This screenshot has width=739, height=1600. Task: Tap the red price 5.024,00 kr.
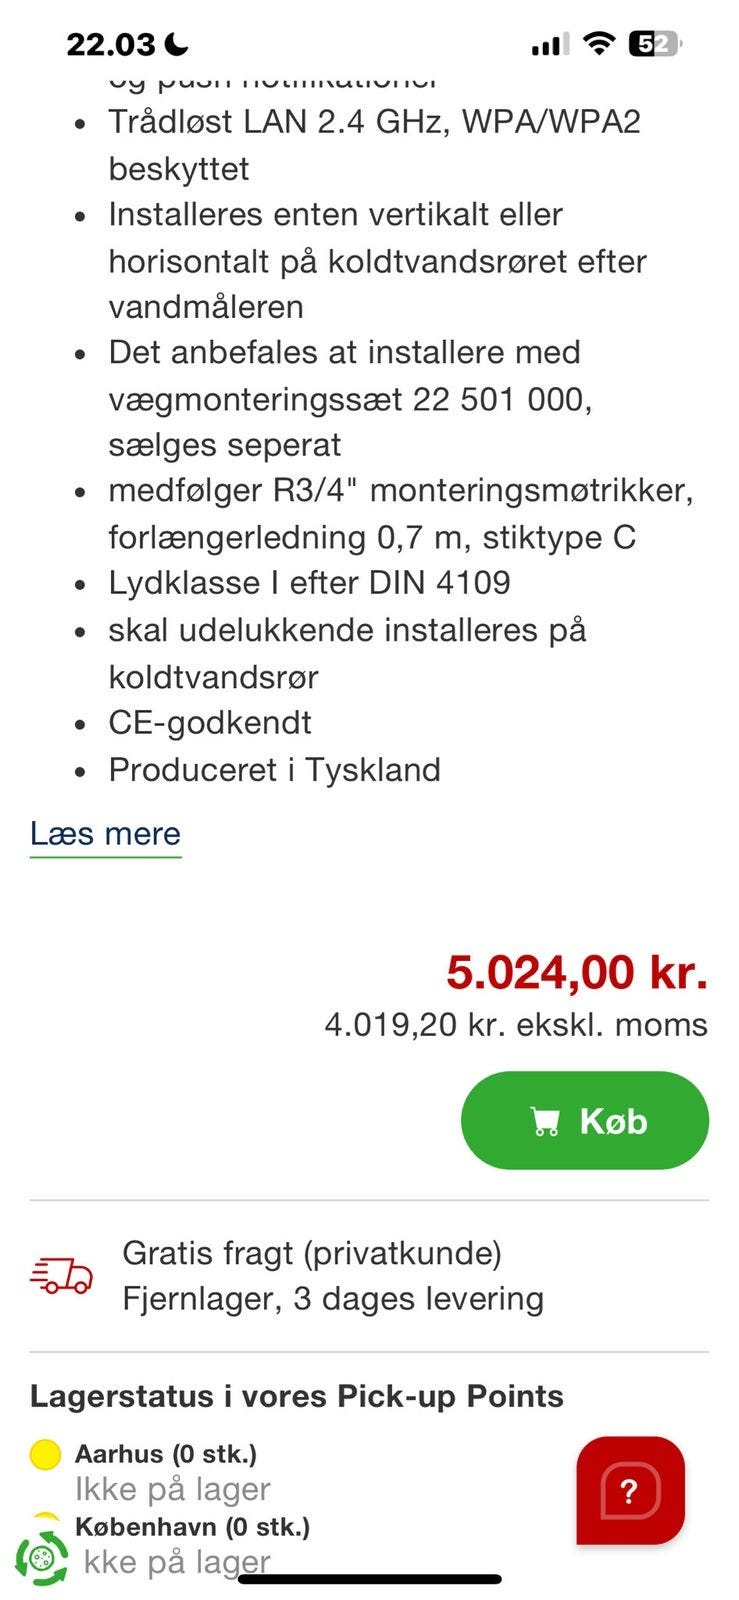coord(576,972)
